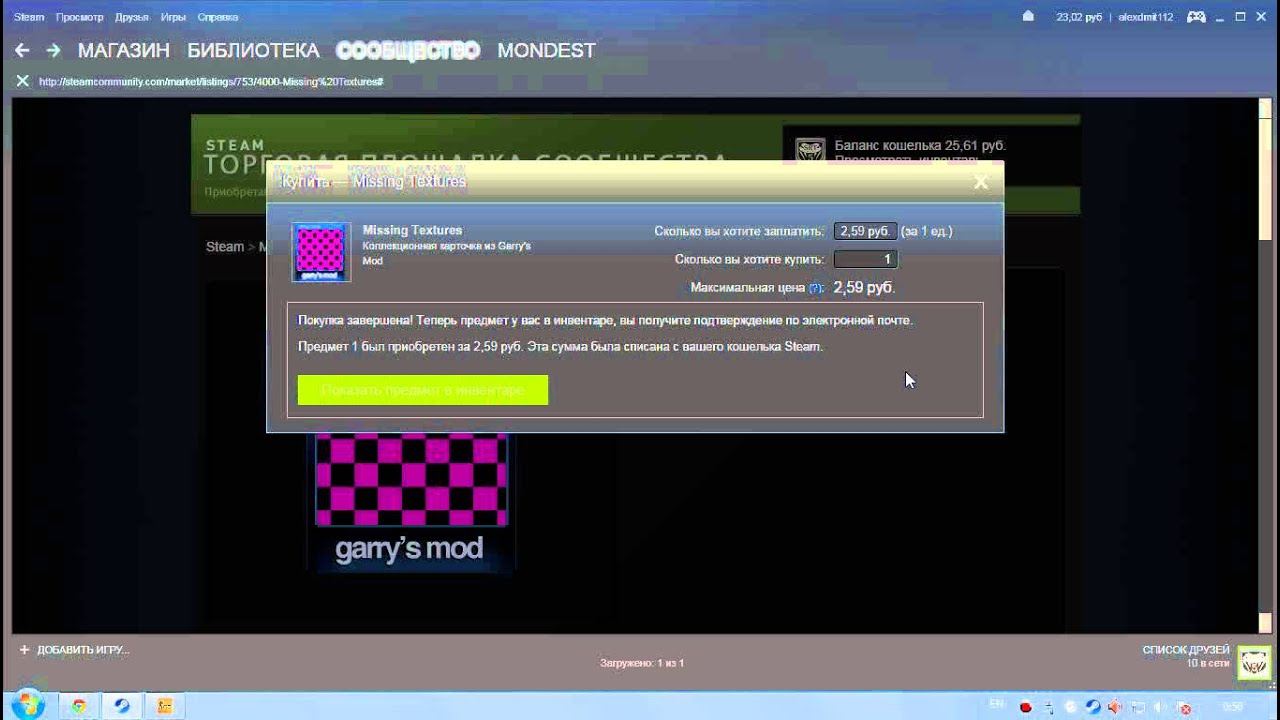Switch to the БИБЛИОТЕКА tab
Screen dimensions: 1280x720
(254, 50)
